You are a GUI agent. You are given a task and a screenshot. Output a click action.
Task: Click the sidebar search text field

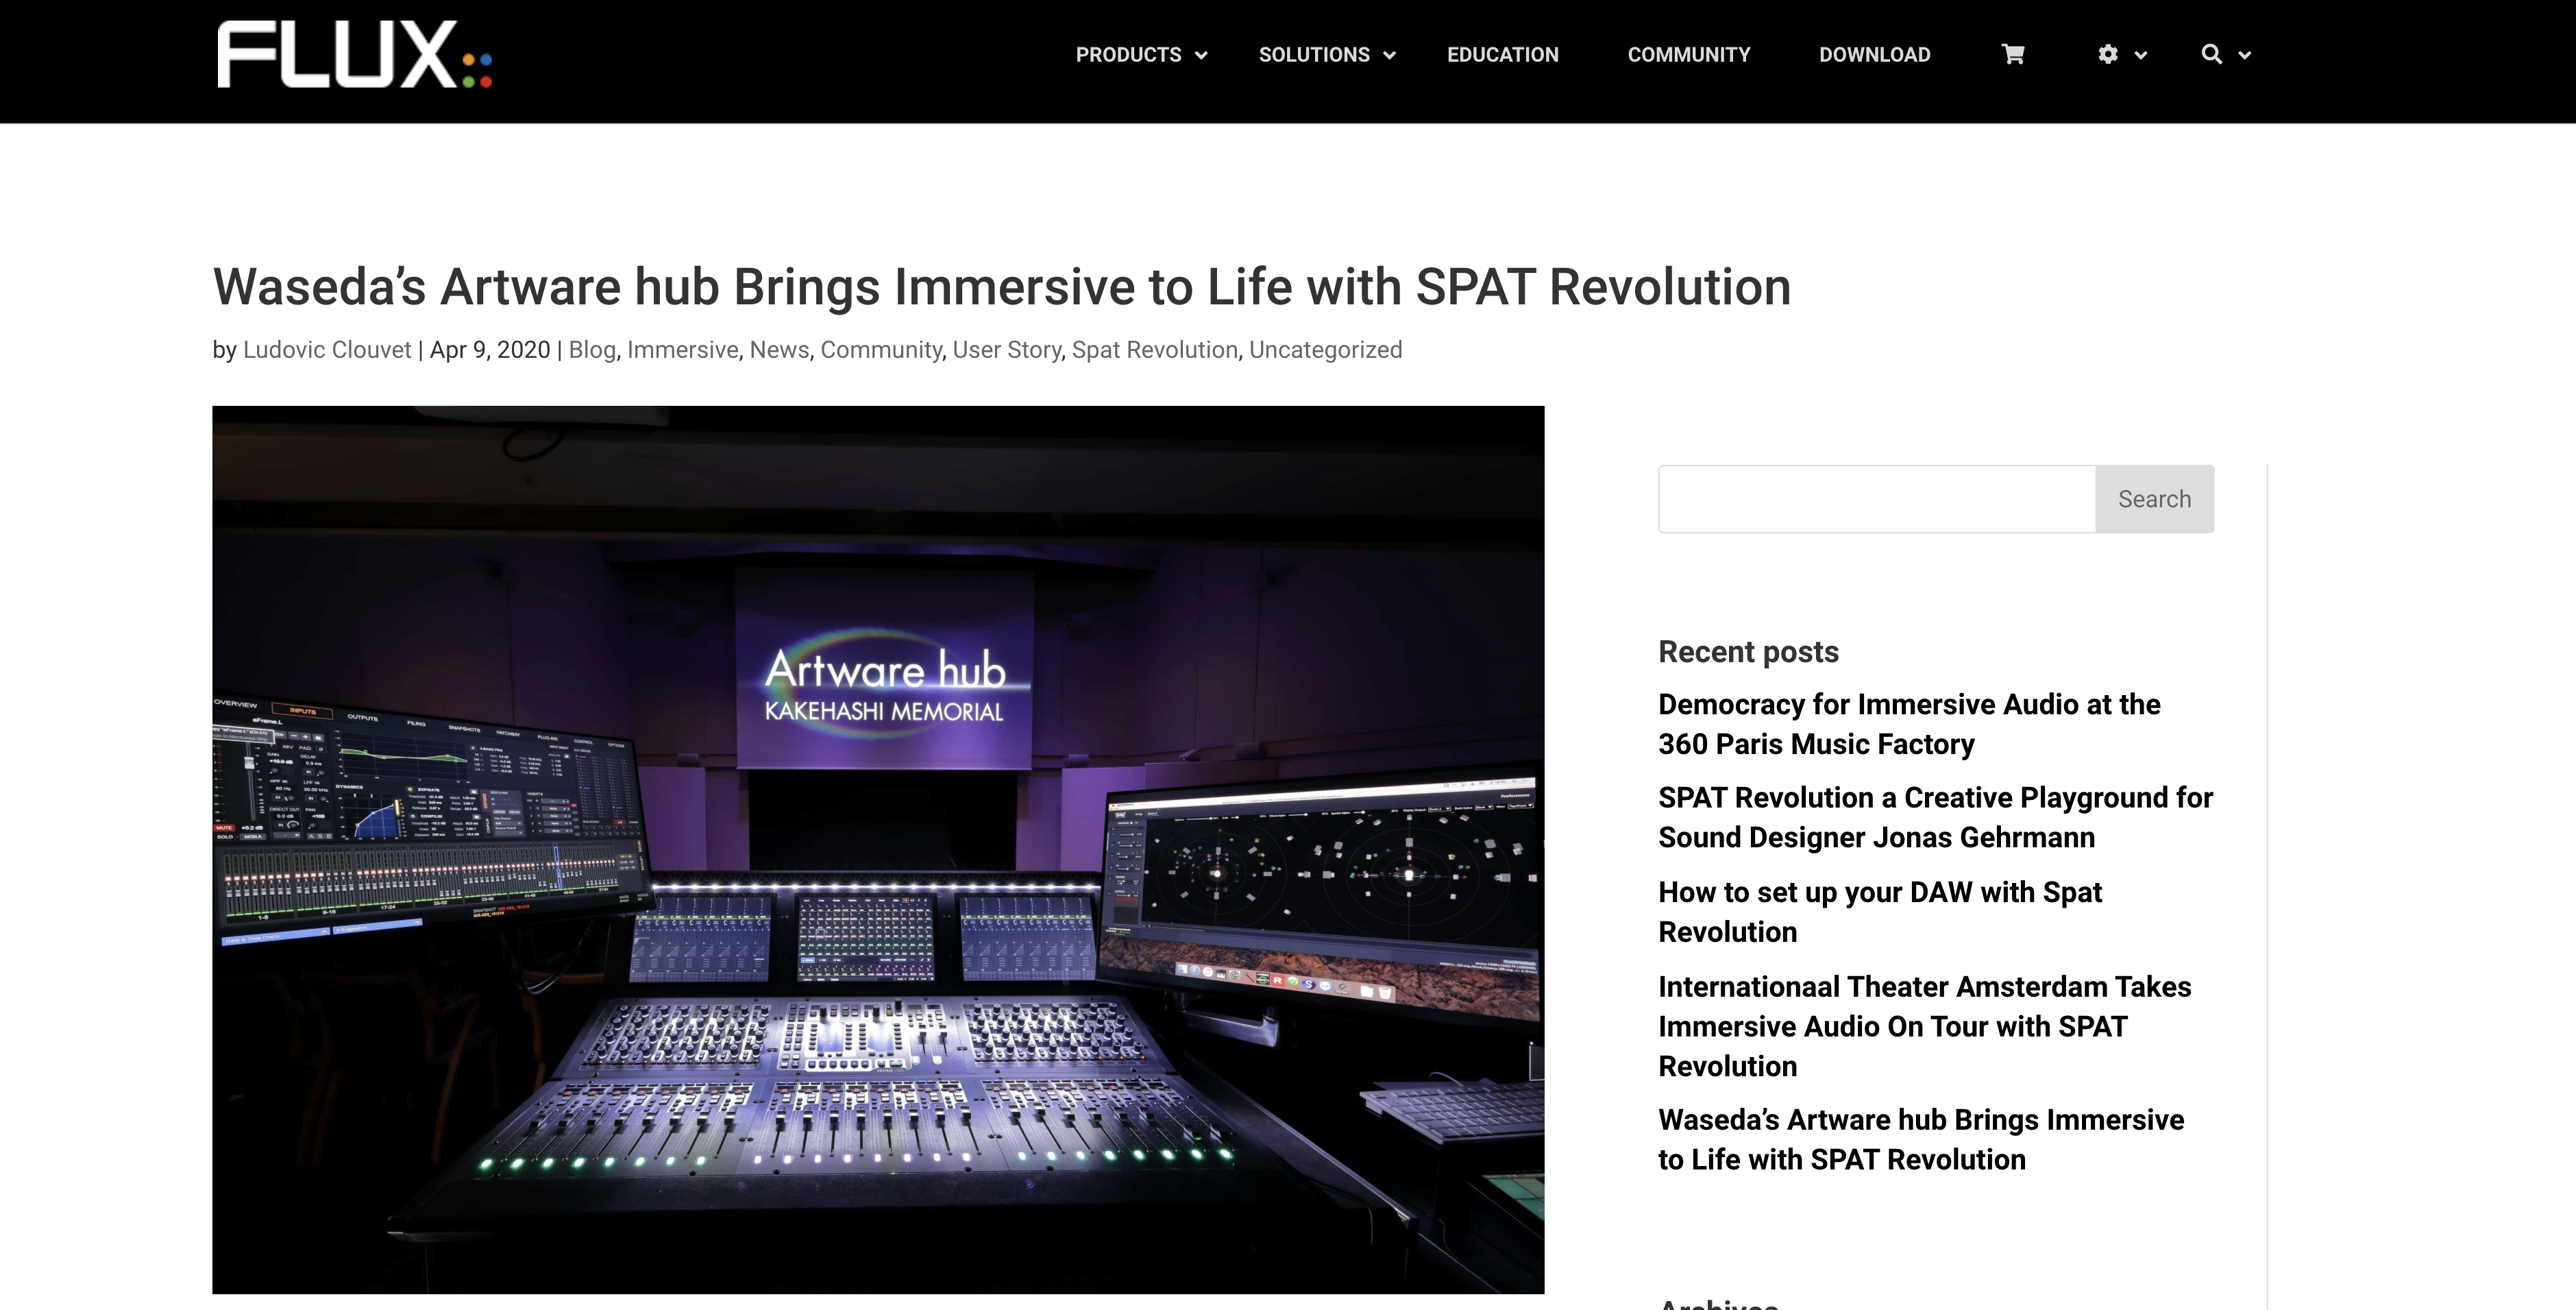click(x=1877, y=499)
